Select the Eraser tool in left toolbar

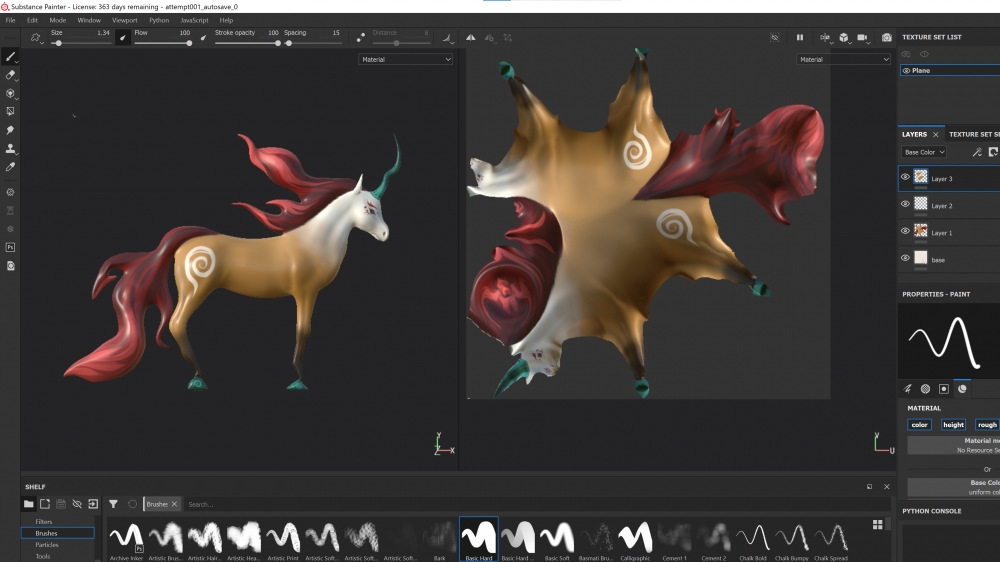(x=10, y=75)
